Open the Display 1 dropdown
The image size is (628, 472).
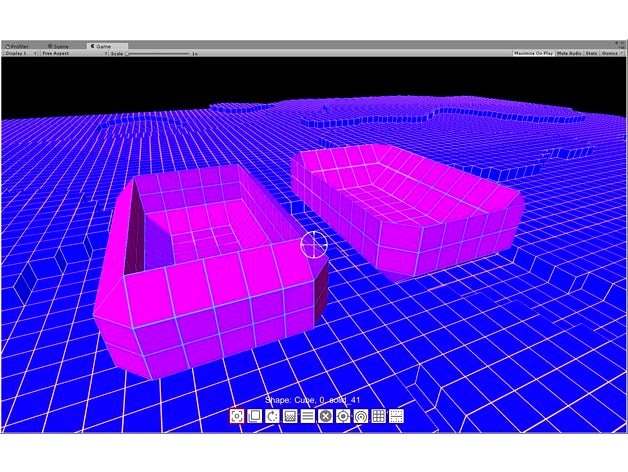[20, 53]
